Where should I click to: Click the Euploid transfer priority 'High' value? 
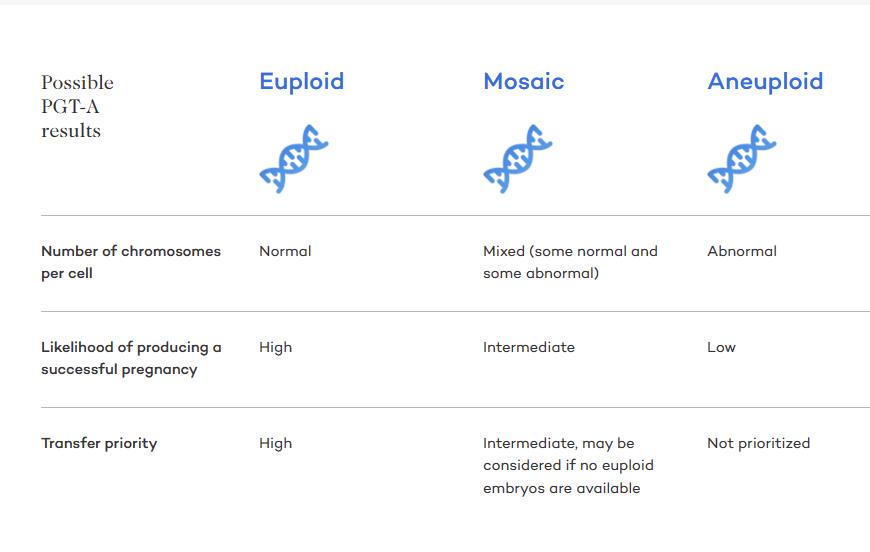tap(275, 443)
